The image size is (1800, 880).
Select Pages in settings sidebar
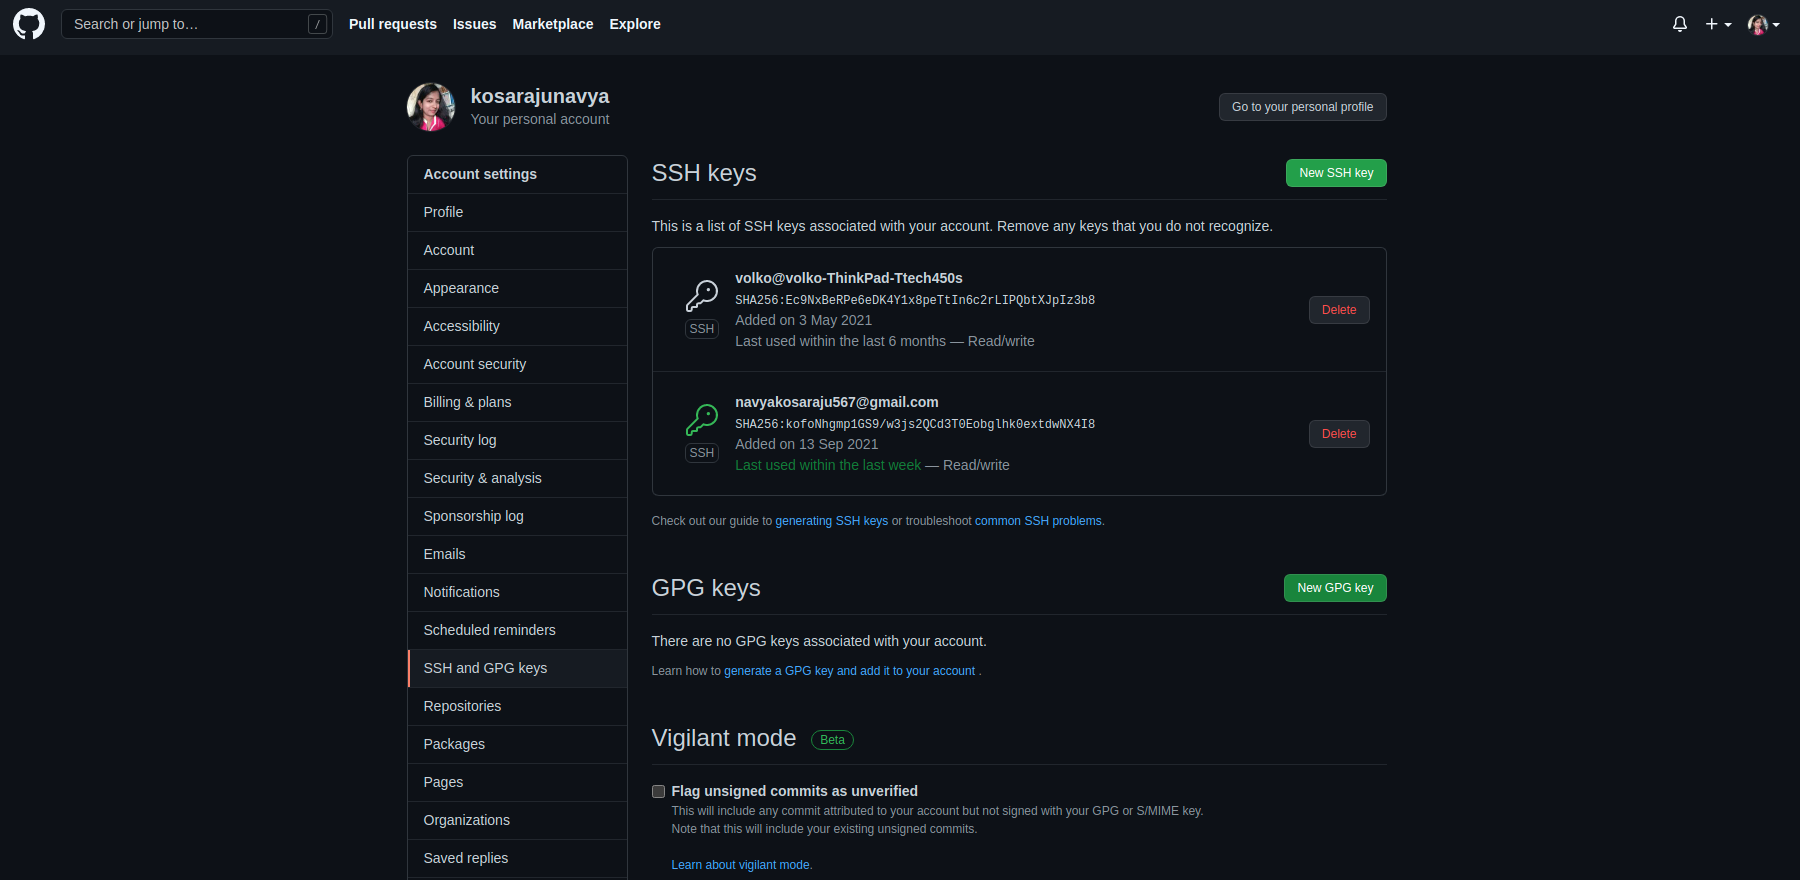click(x=517, y=782)
